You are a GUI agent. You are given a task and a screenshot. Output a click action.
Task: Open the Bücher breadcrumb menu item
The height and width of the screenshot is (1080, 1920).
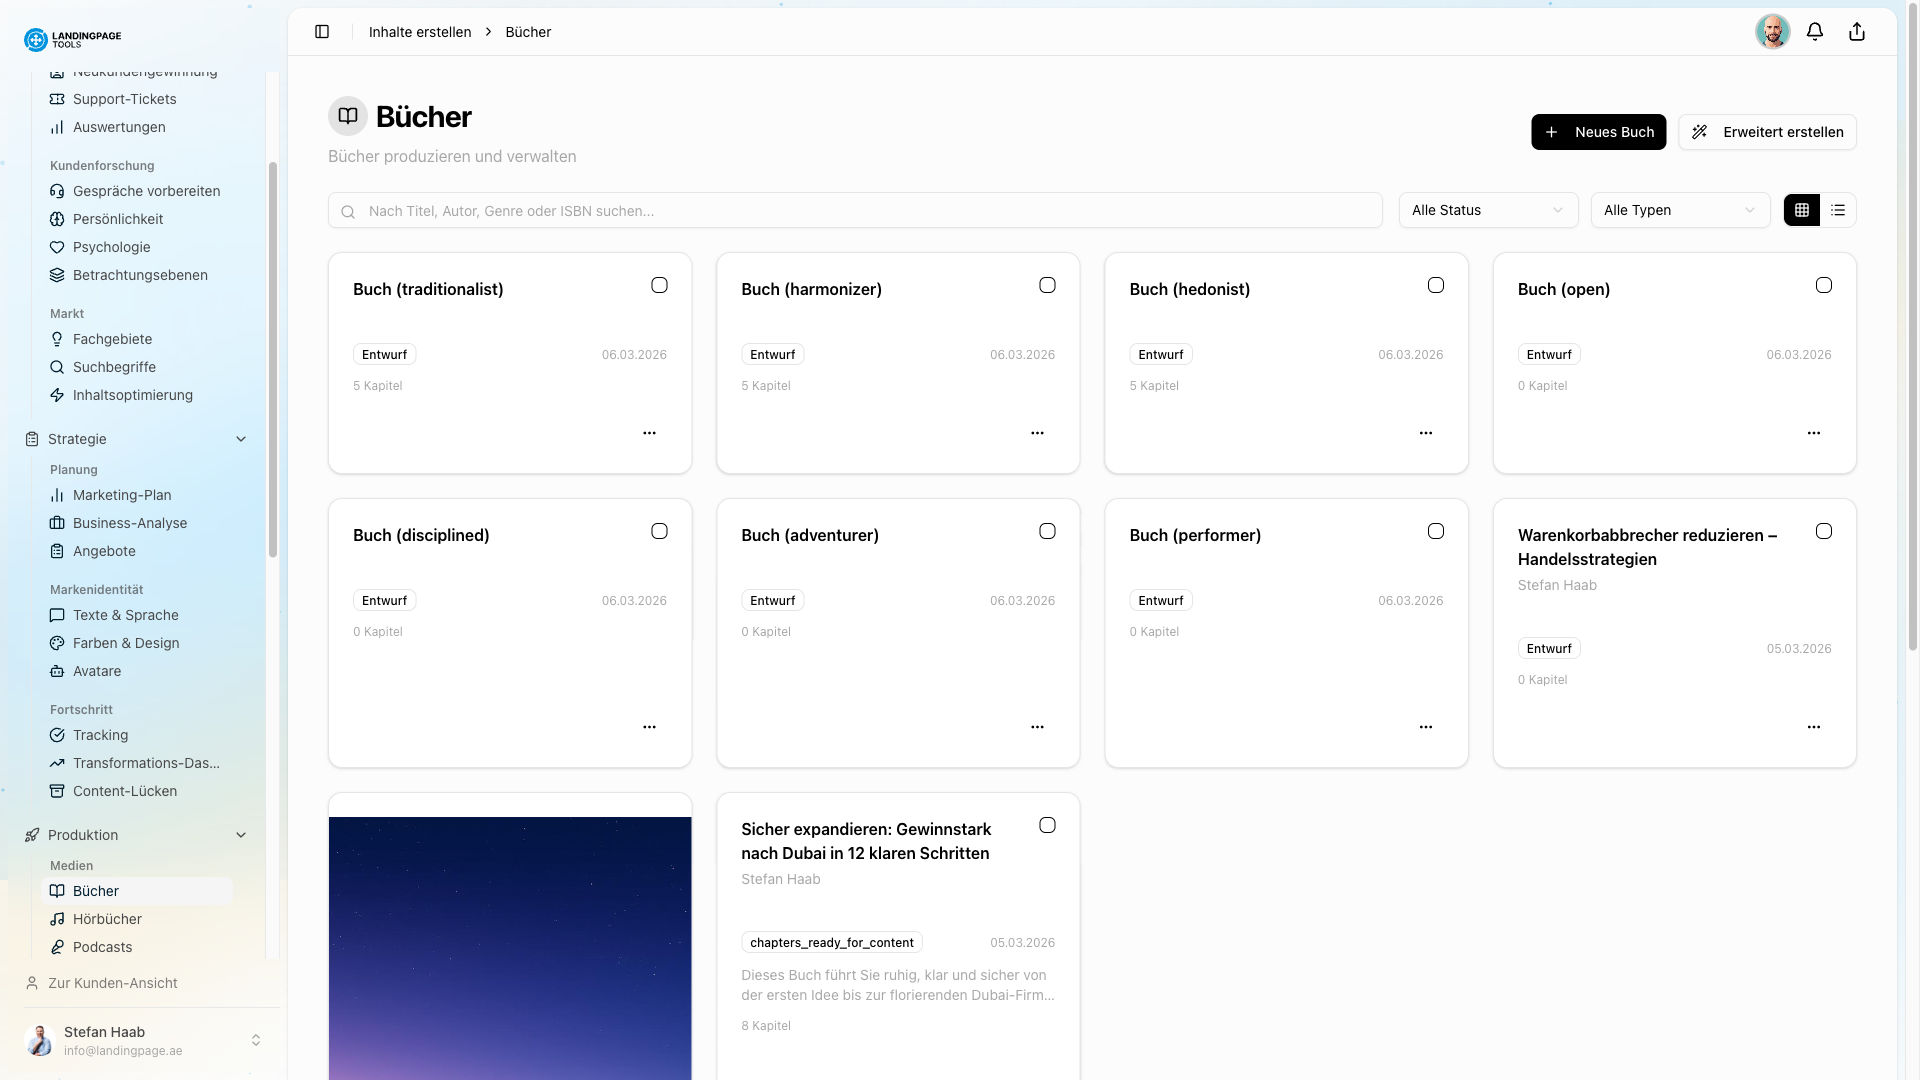pyautogui.click(x=528, y=31)
